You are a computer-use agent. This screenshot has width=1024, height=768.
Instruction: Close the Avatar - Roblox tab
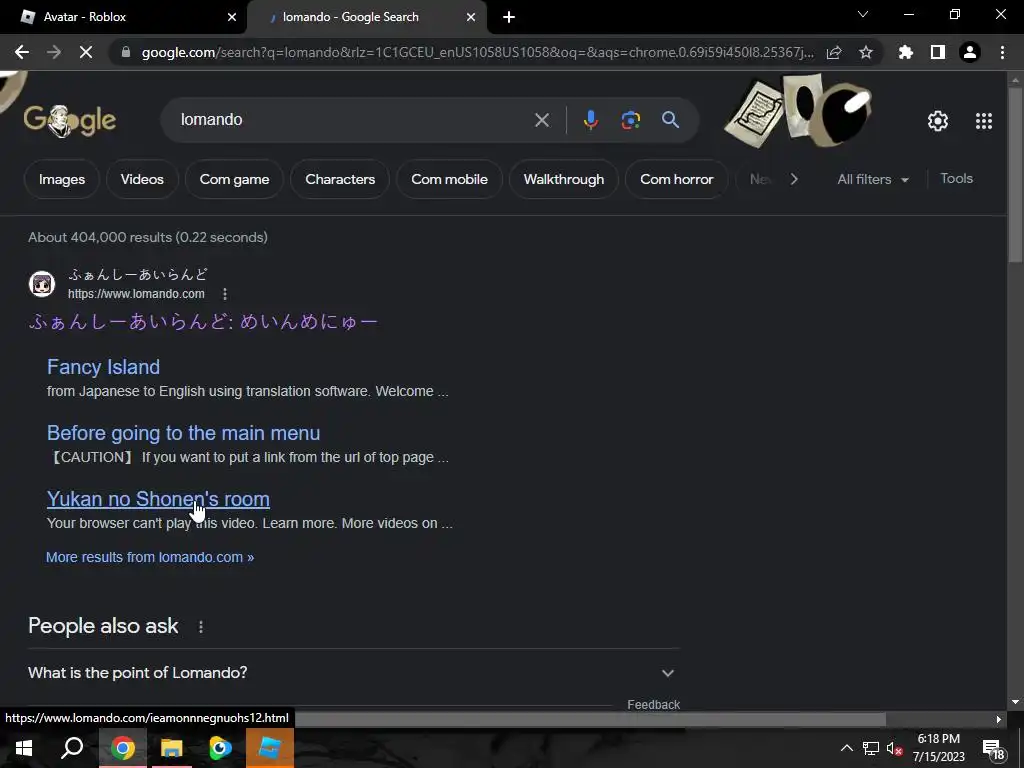tap(232, 17)
